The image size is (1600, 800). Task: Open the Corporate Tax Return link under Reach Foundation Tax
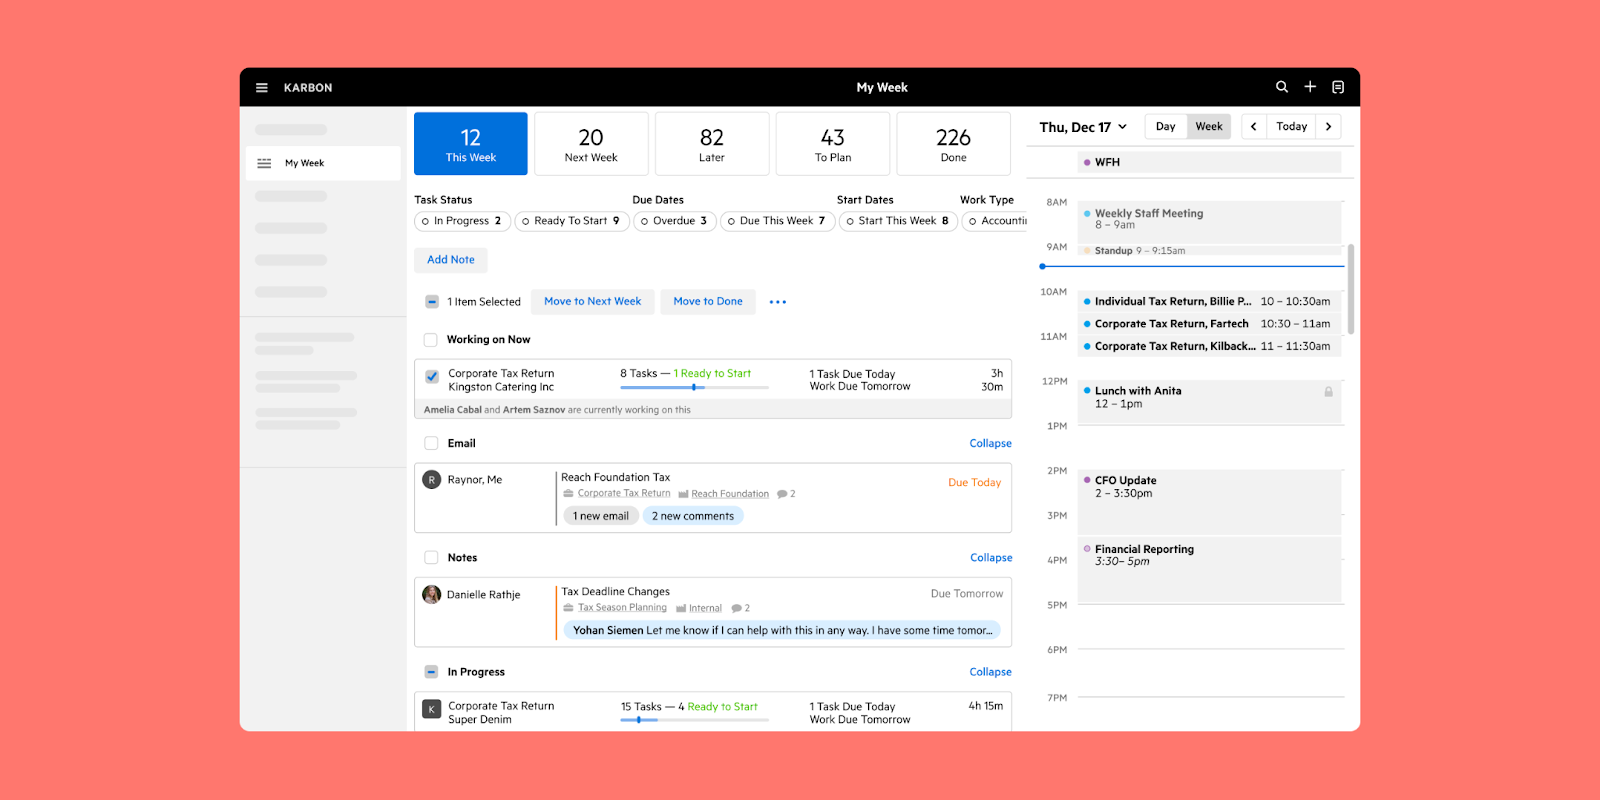pyautogui.click(x=624, y=494)
